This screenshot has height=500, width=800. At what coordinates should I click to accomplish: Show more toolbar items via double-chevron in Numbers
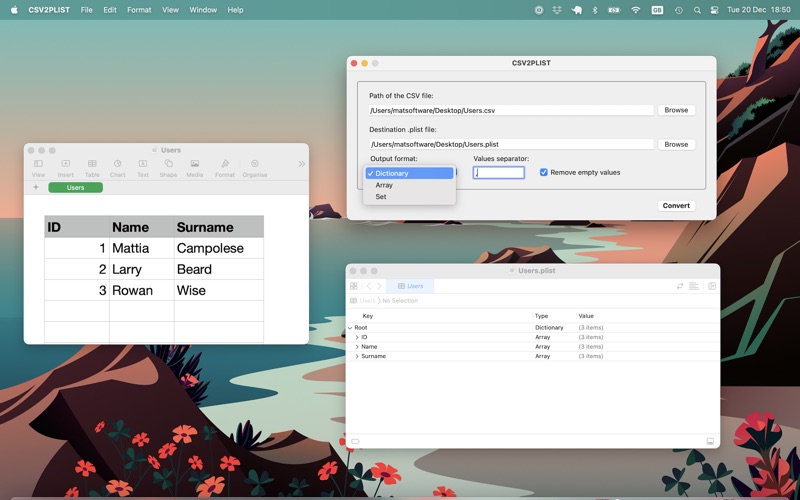tap(302, 164)
